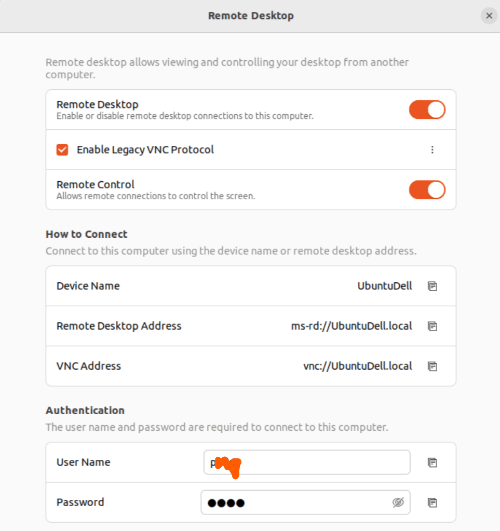Click the Authentication heading
The image size is (500, 531).
click(85, 410)
